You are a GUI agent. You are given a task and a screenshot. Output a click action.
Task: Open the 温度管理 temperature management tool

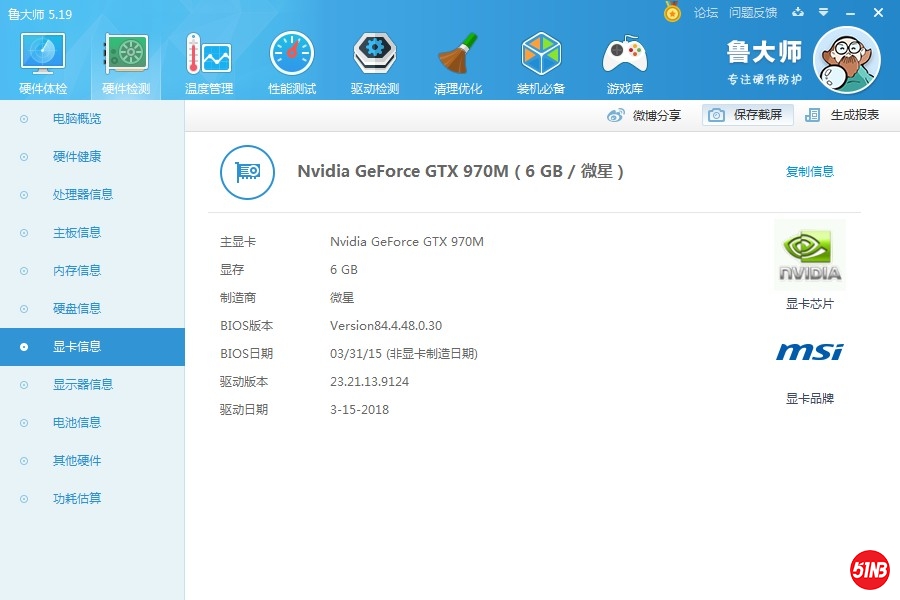coord(207,60)
